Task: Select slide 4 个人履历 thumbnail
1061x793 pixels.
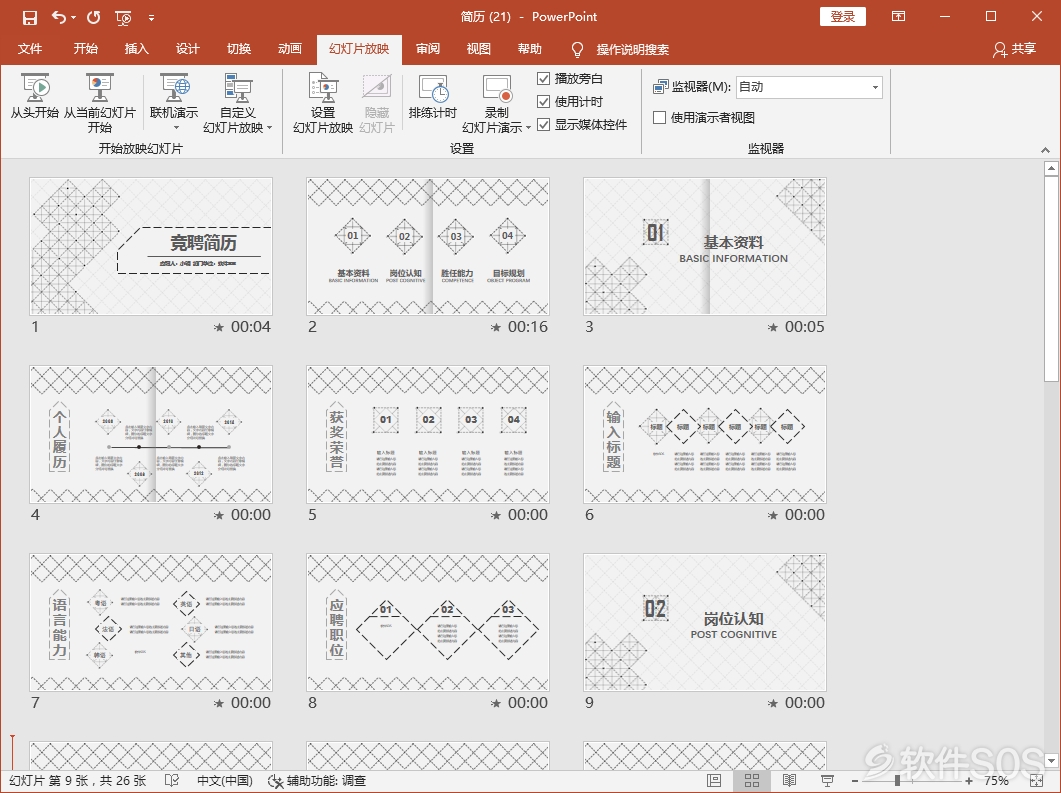Action: 151,434
